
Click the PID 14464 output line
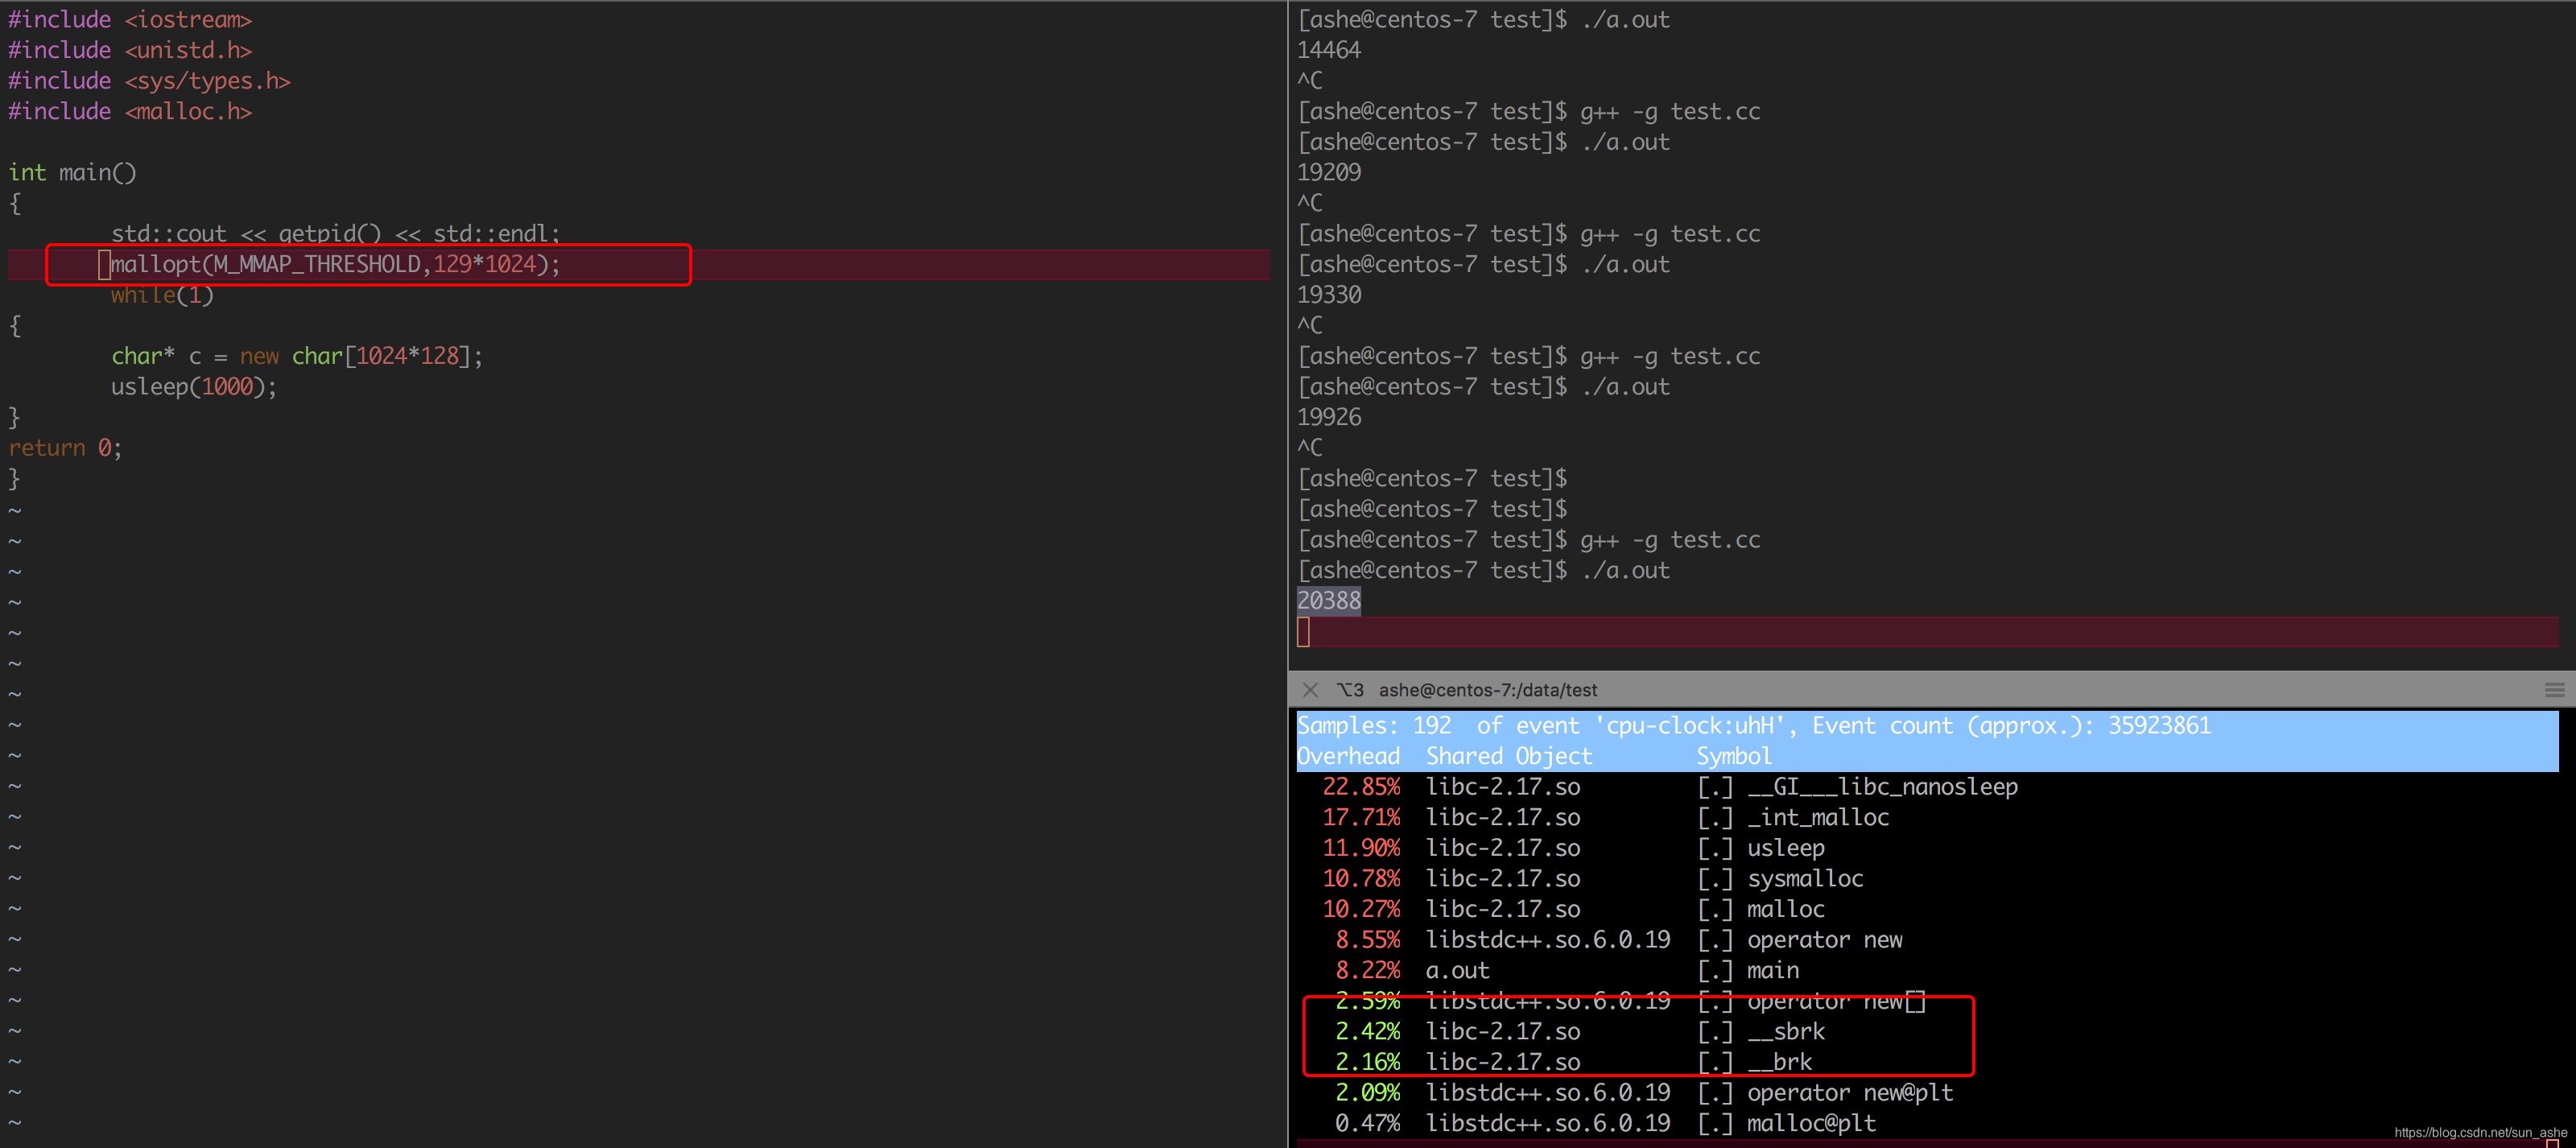[1329, 50]
